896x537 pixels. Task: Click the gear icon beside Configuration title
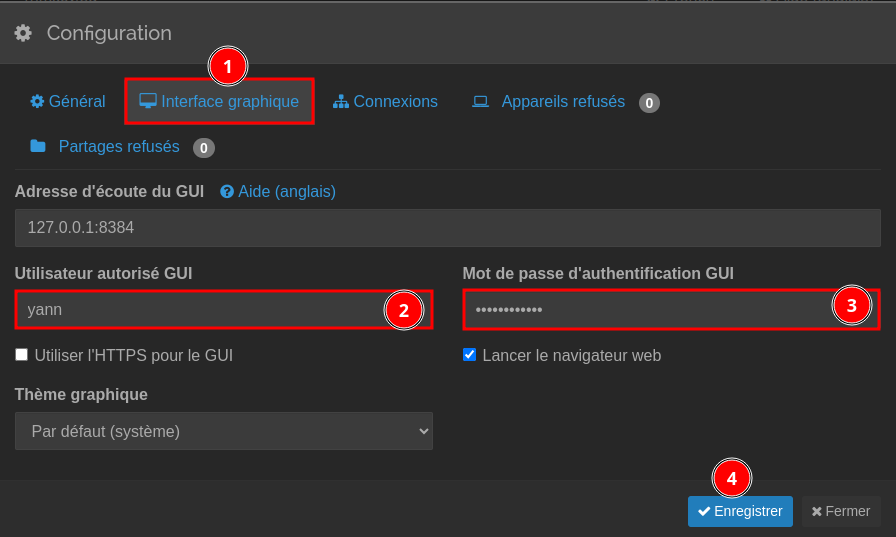23,33
